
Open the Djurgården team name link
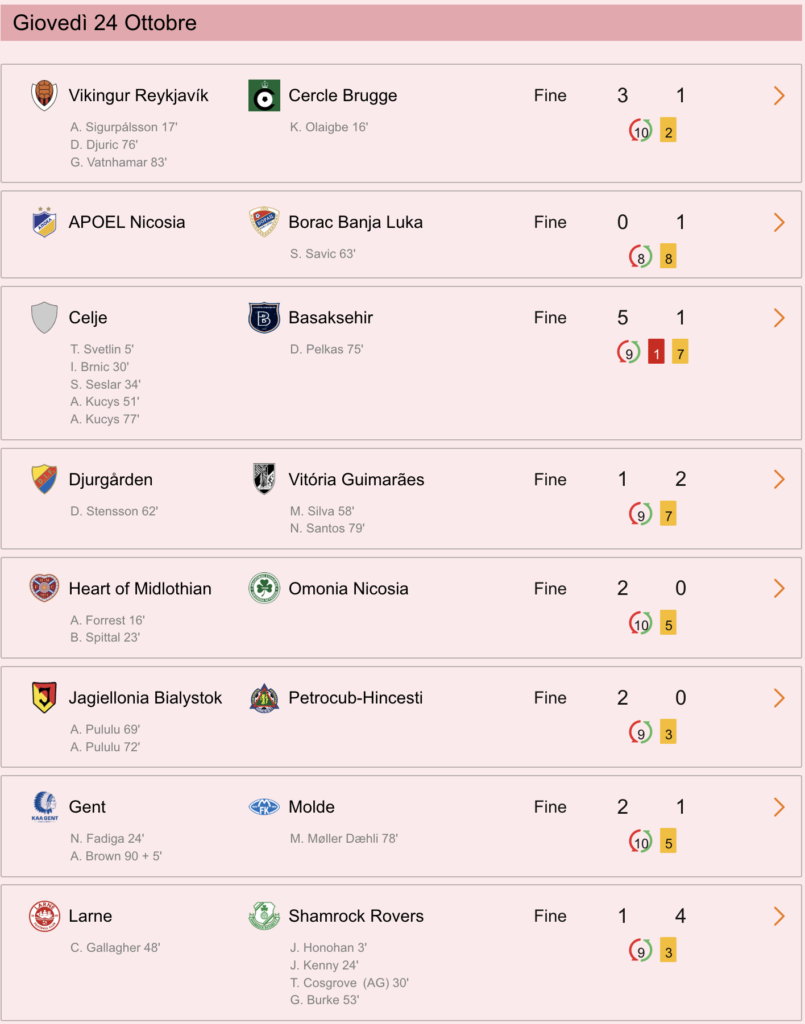pos(111,479)
